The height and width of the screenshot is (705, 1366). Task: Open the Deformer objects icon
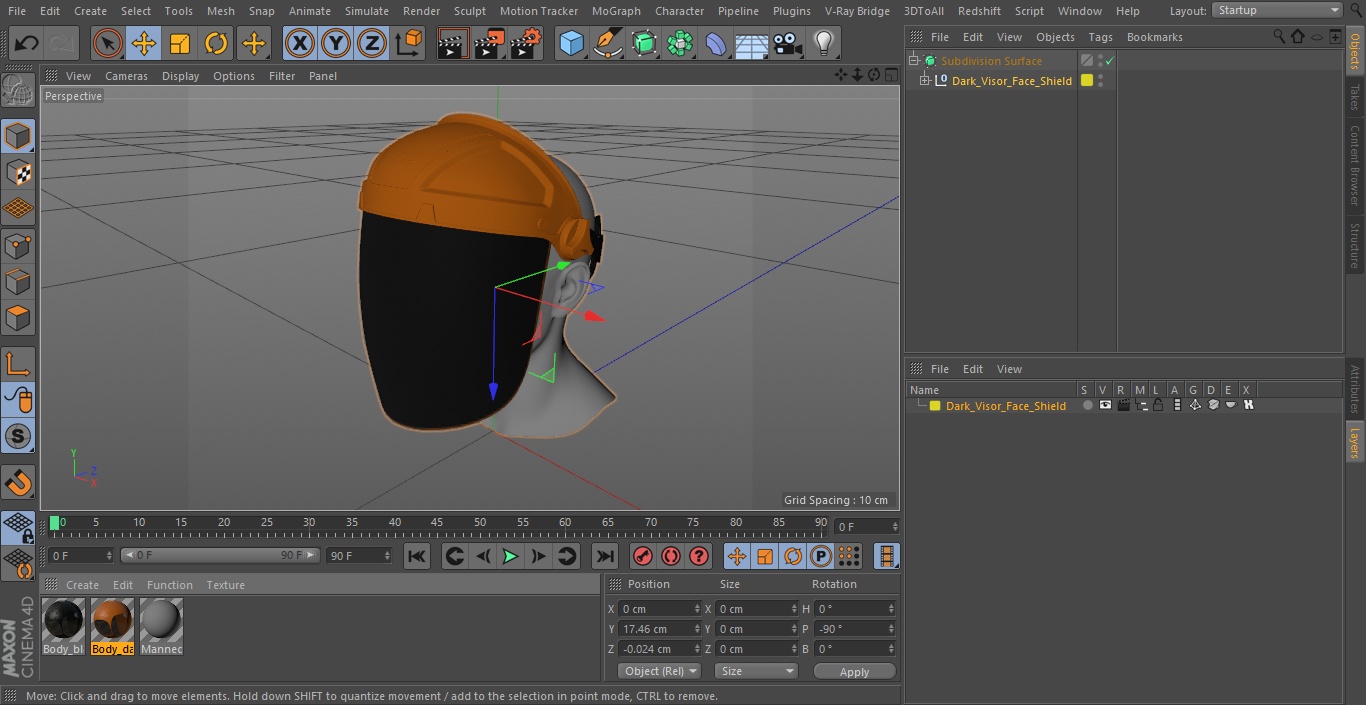(x=716, y=43)
